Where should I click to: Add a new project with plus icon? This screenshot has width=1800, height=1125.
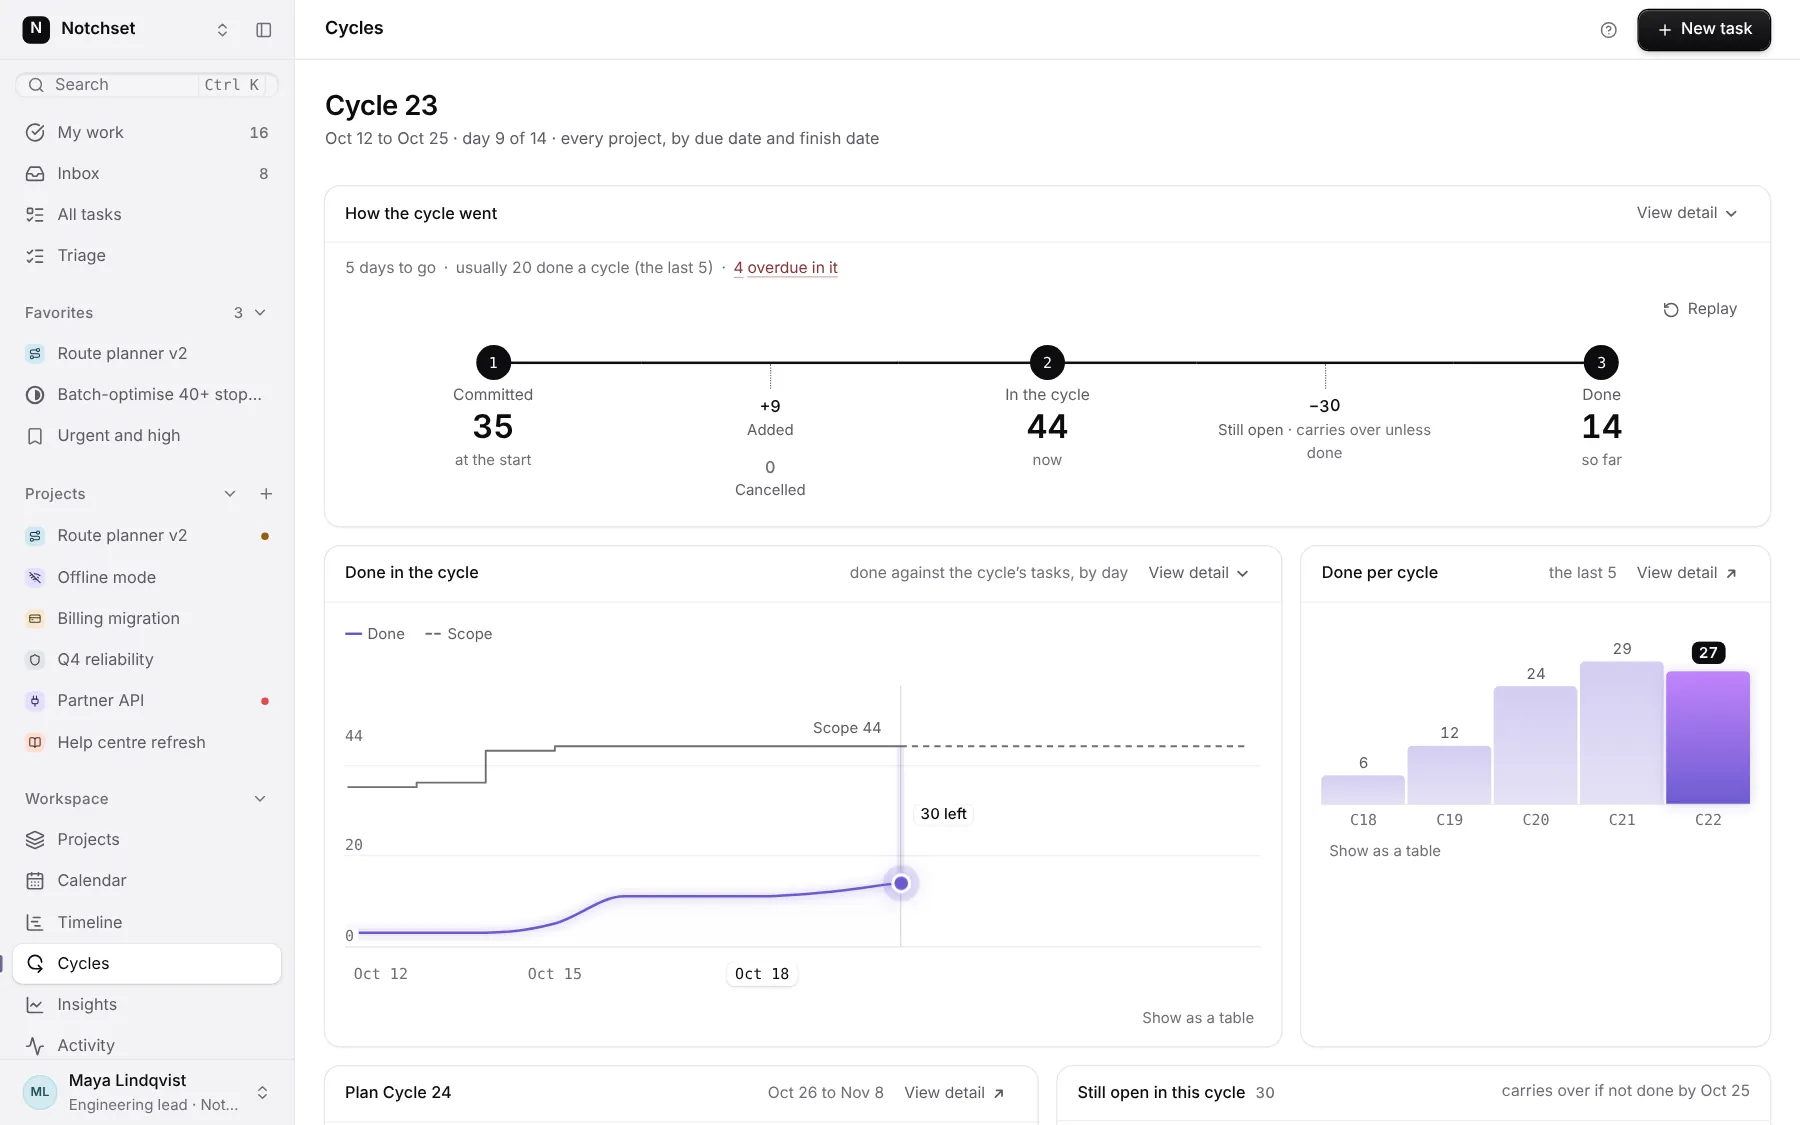[x=266, y=494]
